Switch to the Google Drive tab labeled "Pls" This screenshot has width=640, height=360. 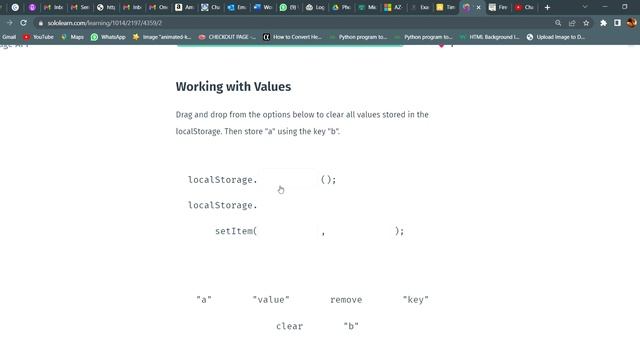click(x=341, y=7)
